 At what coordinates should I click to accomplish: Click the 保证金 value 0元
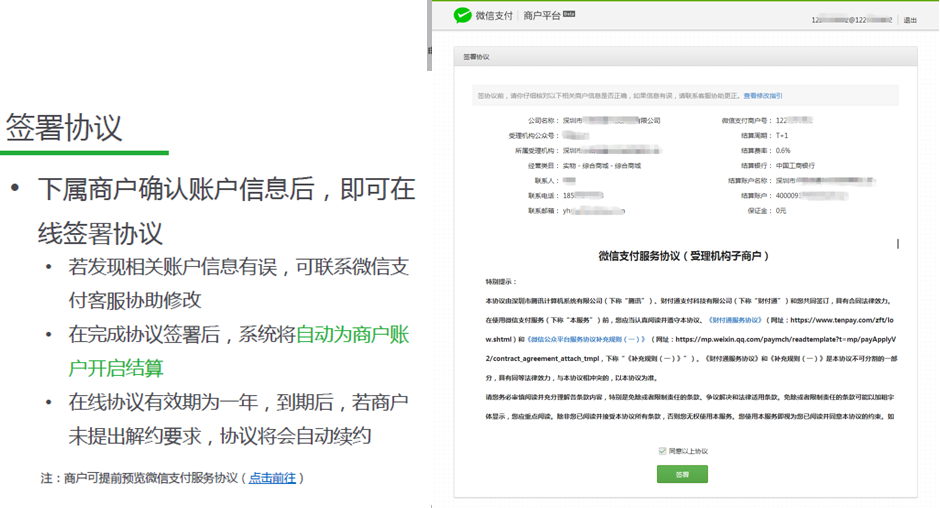[781, 211]
